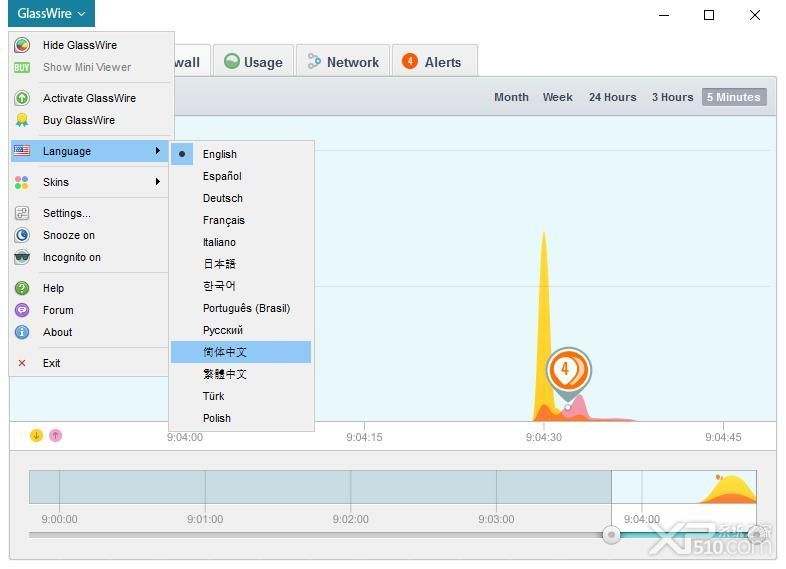Select Русский language option
This screenshot has height=569, width=786.
(241, 330)
